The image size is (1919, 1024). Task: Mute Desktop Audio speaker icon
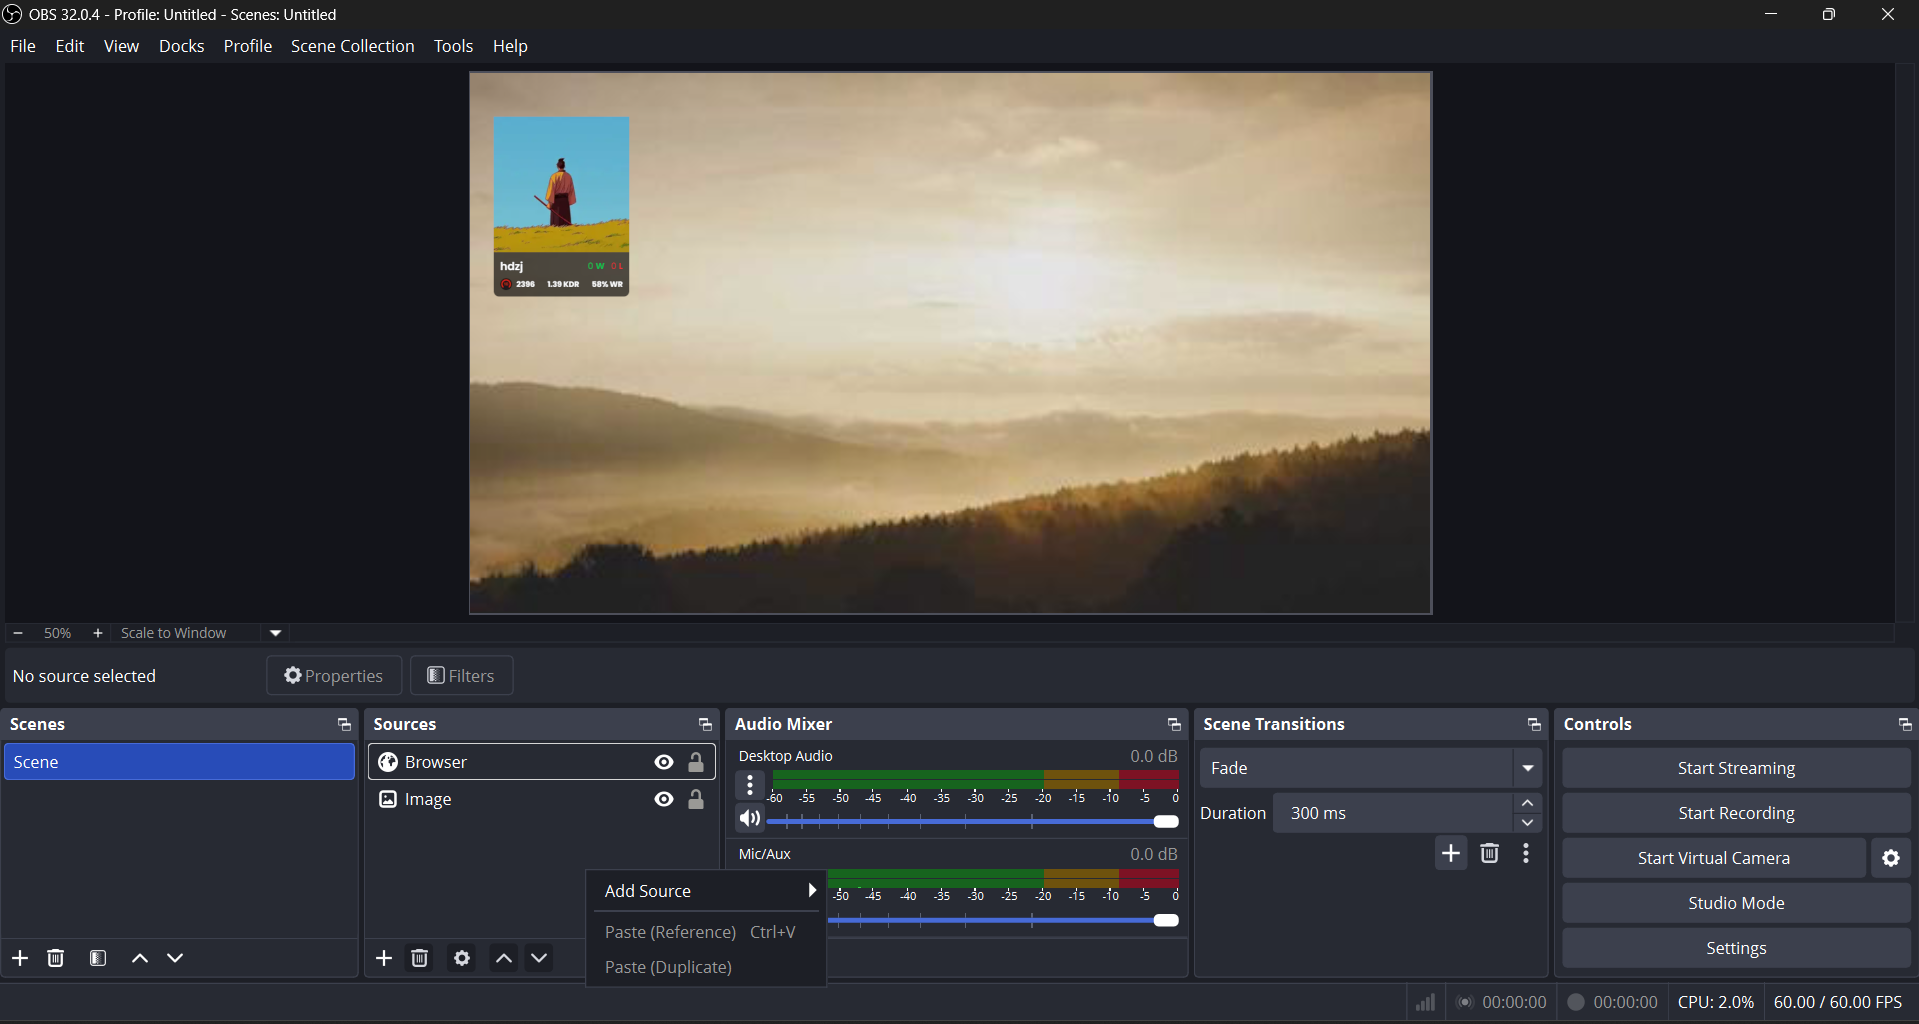750,819
